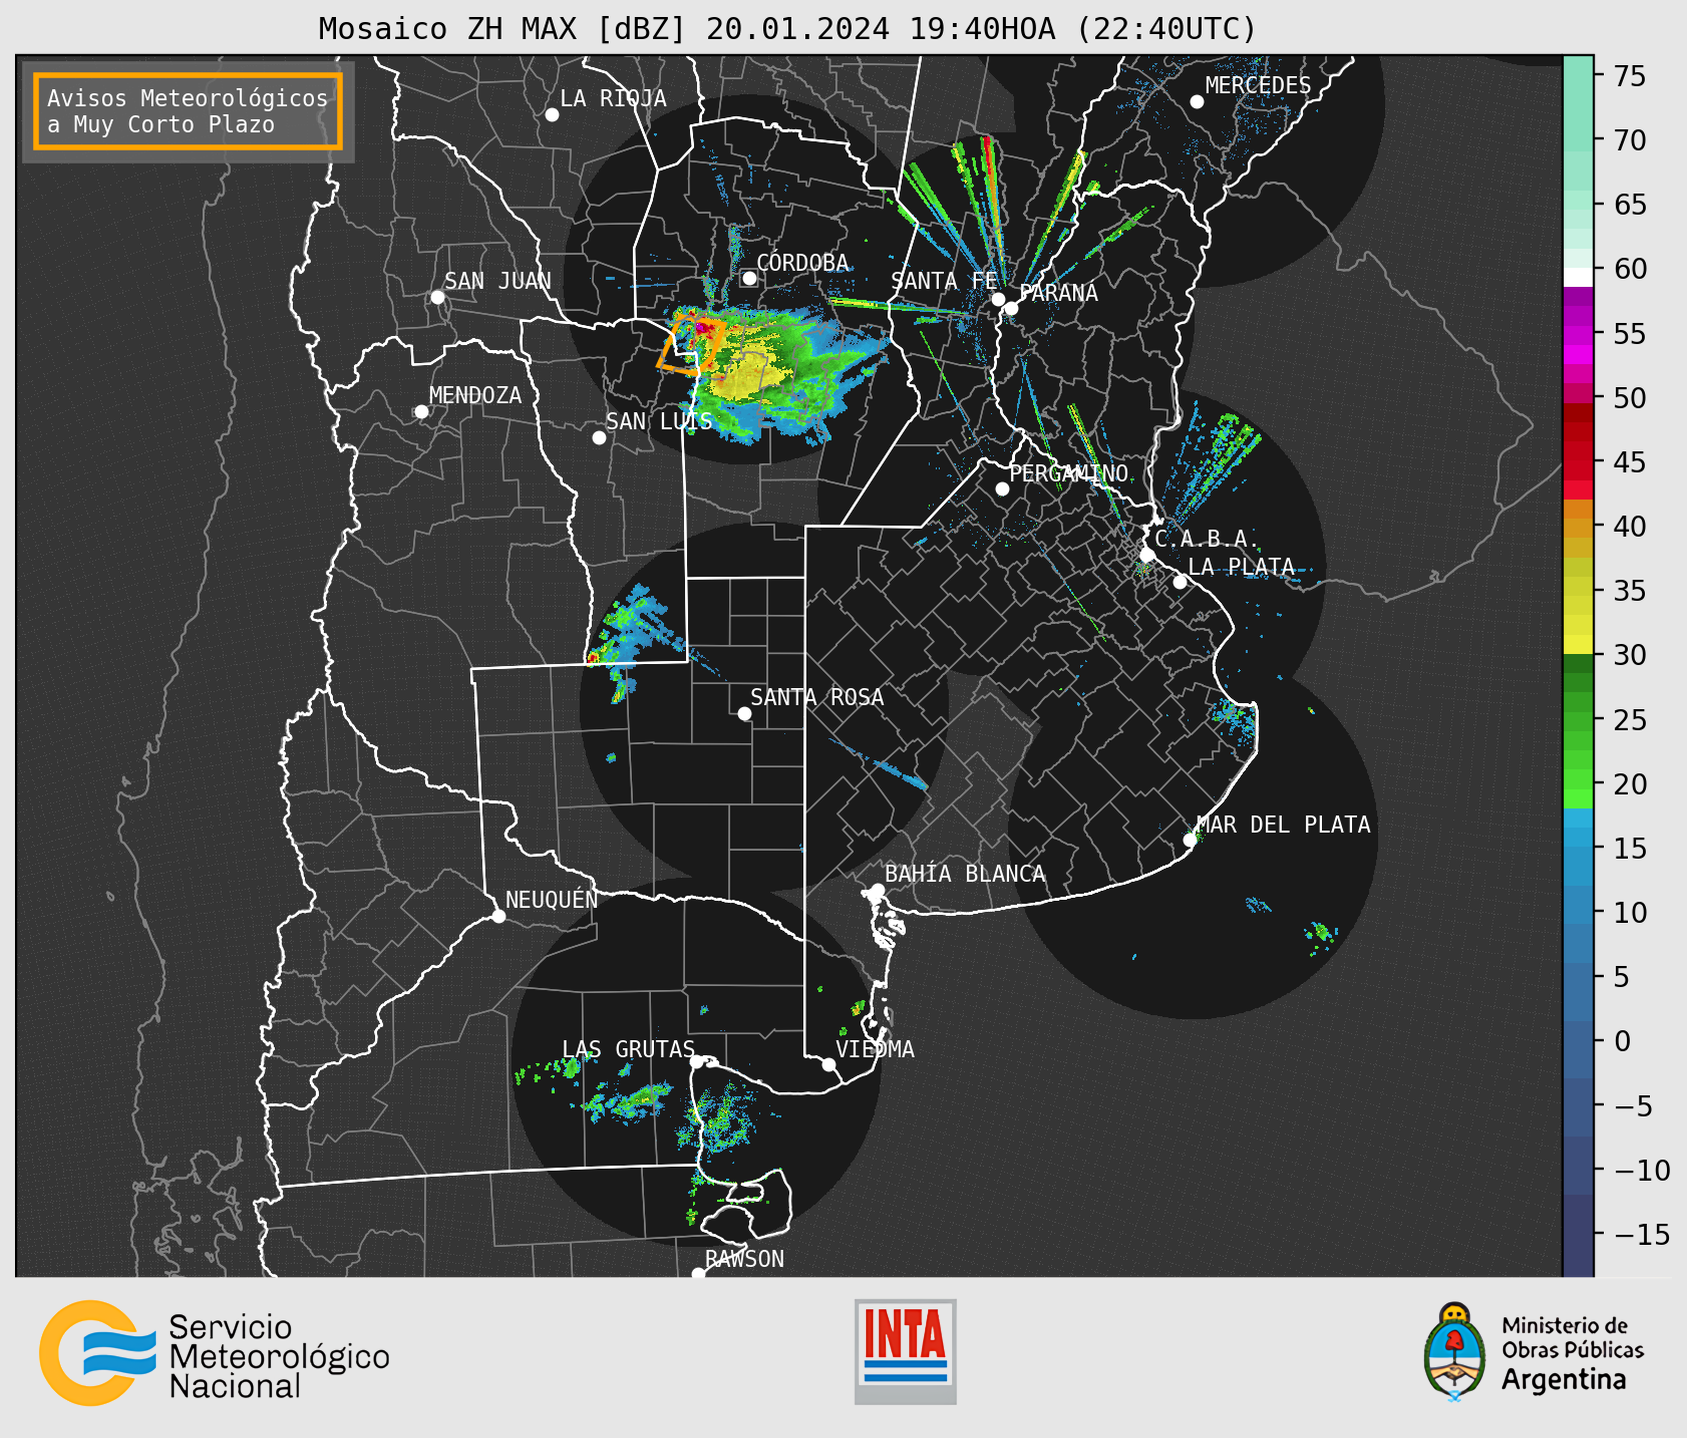1687x1438 pixels.
Task: Click the yellow 30 dBZ color band
Action: [1577, 644]
